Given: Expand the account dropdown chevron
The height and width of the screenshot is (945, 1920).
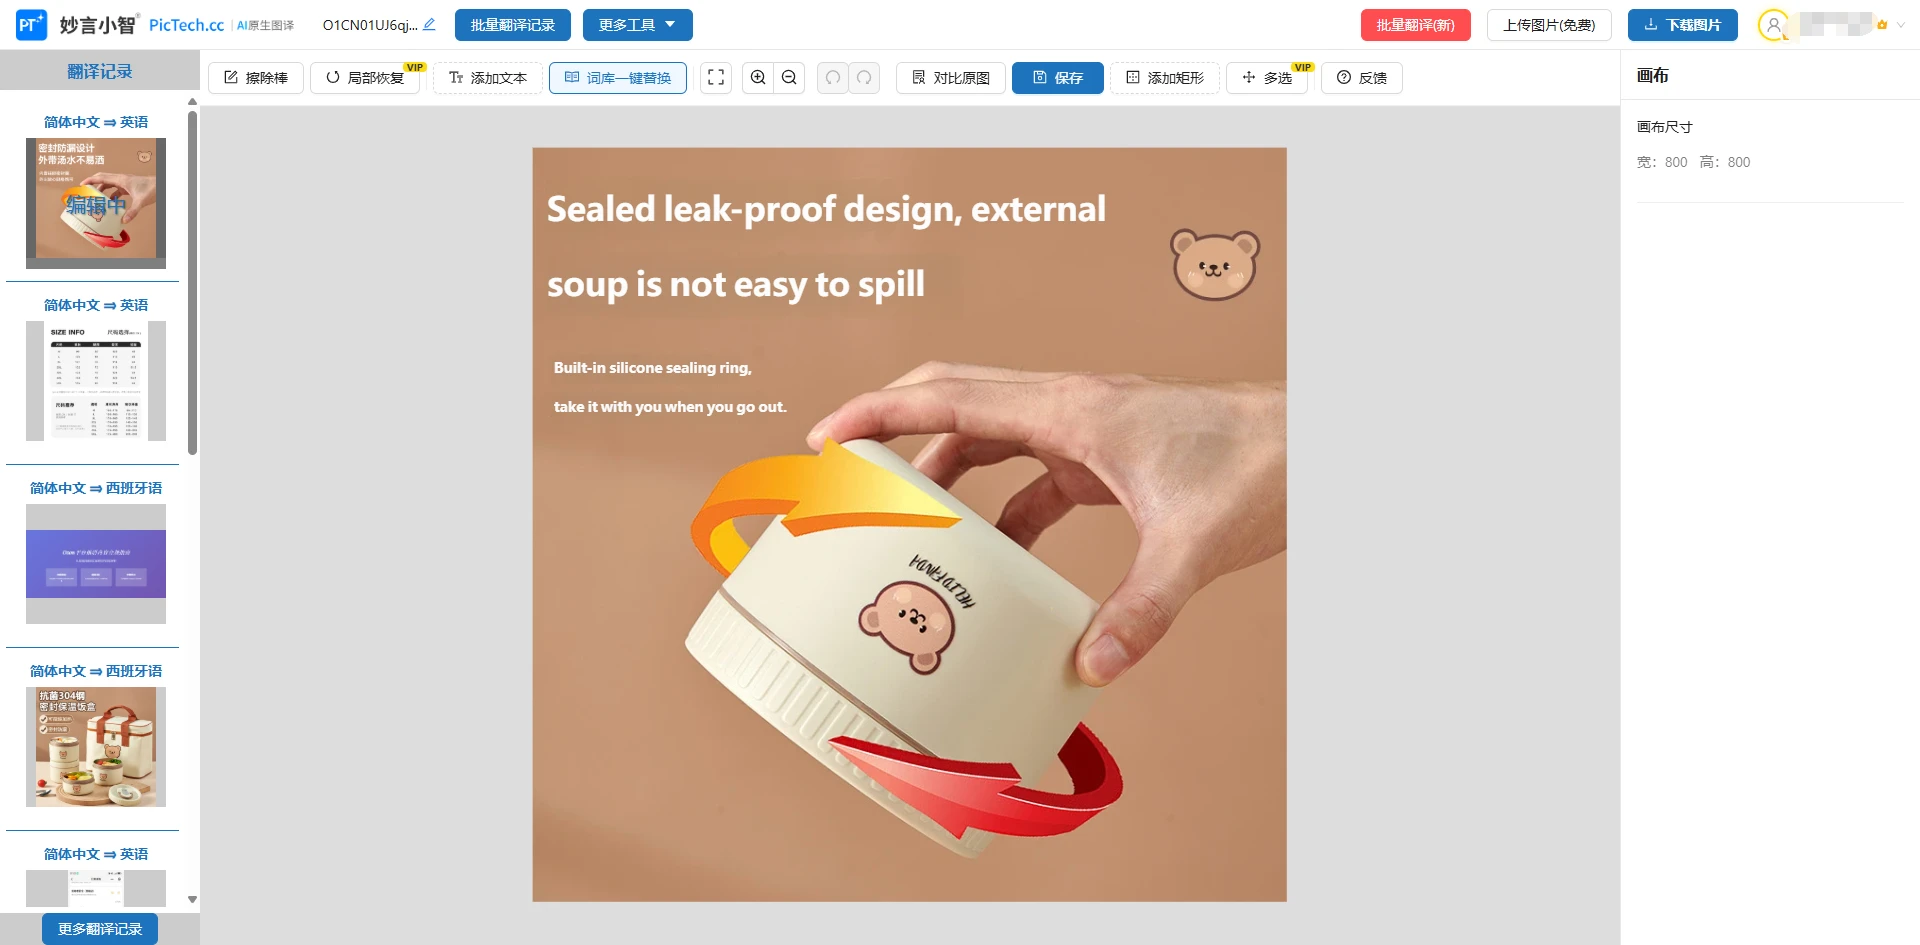Looking at the screenshot, I should pos(1901,25).
